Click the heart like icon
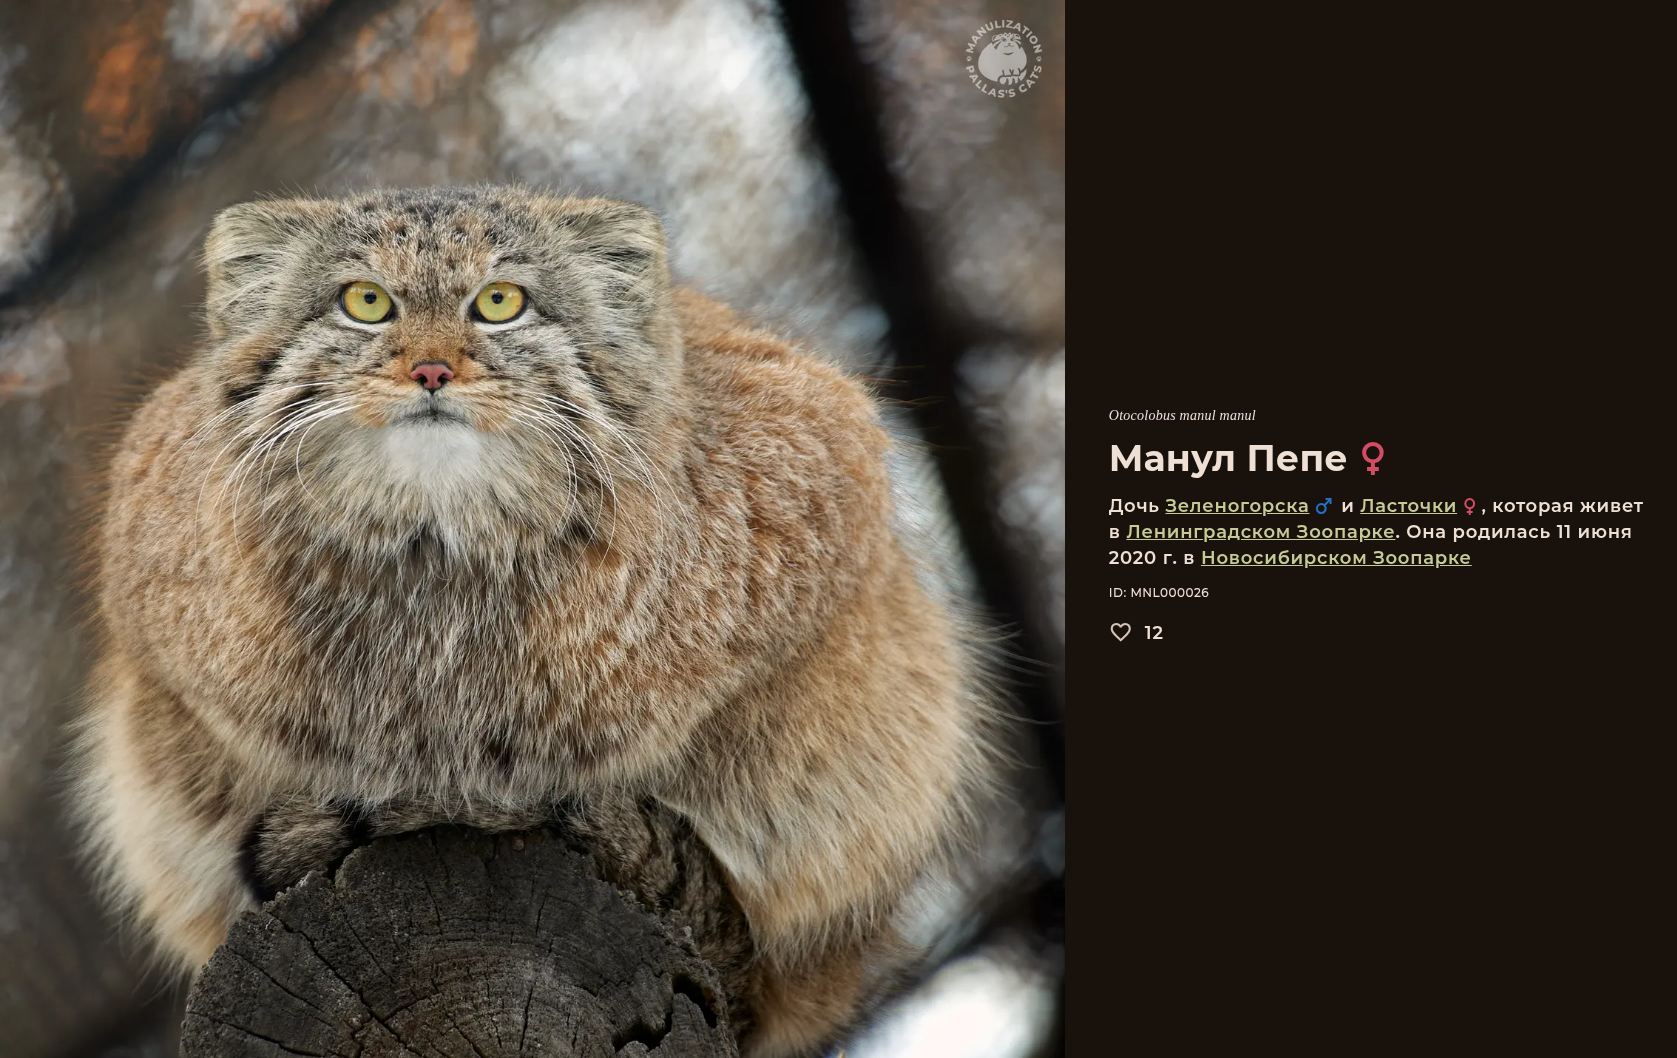The height and width of the screenshot is (1058, 1677). point(1120,632)
